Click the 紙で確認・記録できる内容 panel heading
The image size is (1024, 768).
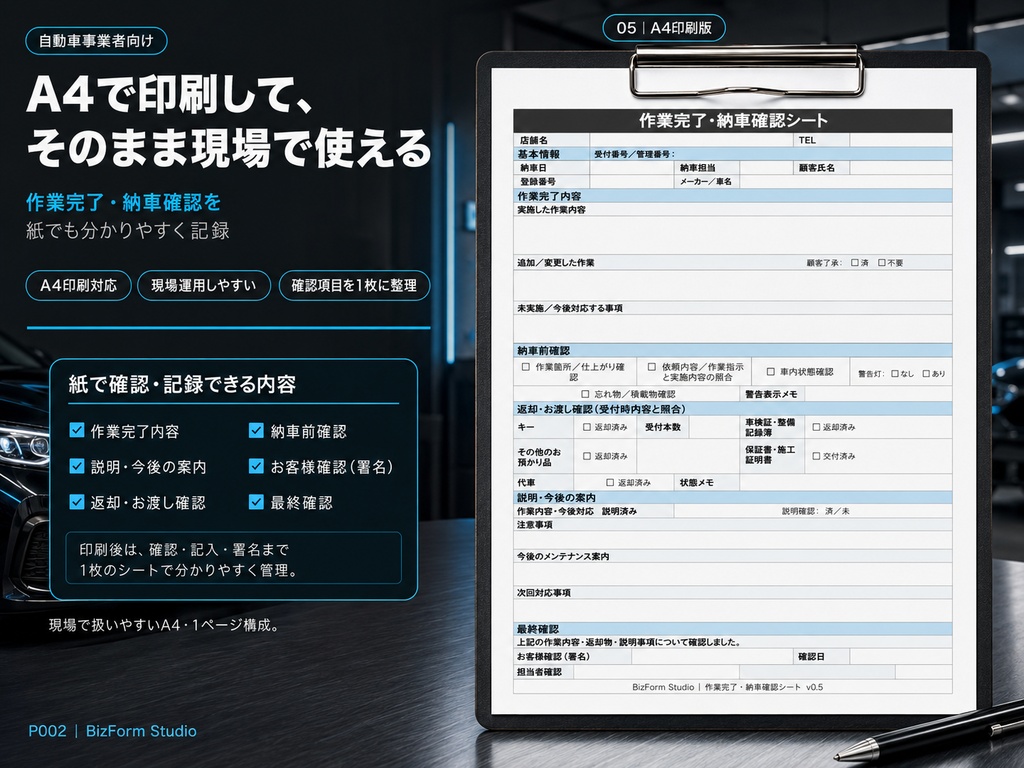point(182,384)
